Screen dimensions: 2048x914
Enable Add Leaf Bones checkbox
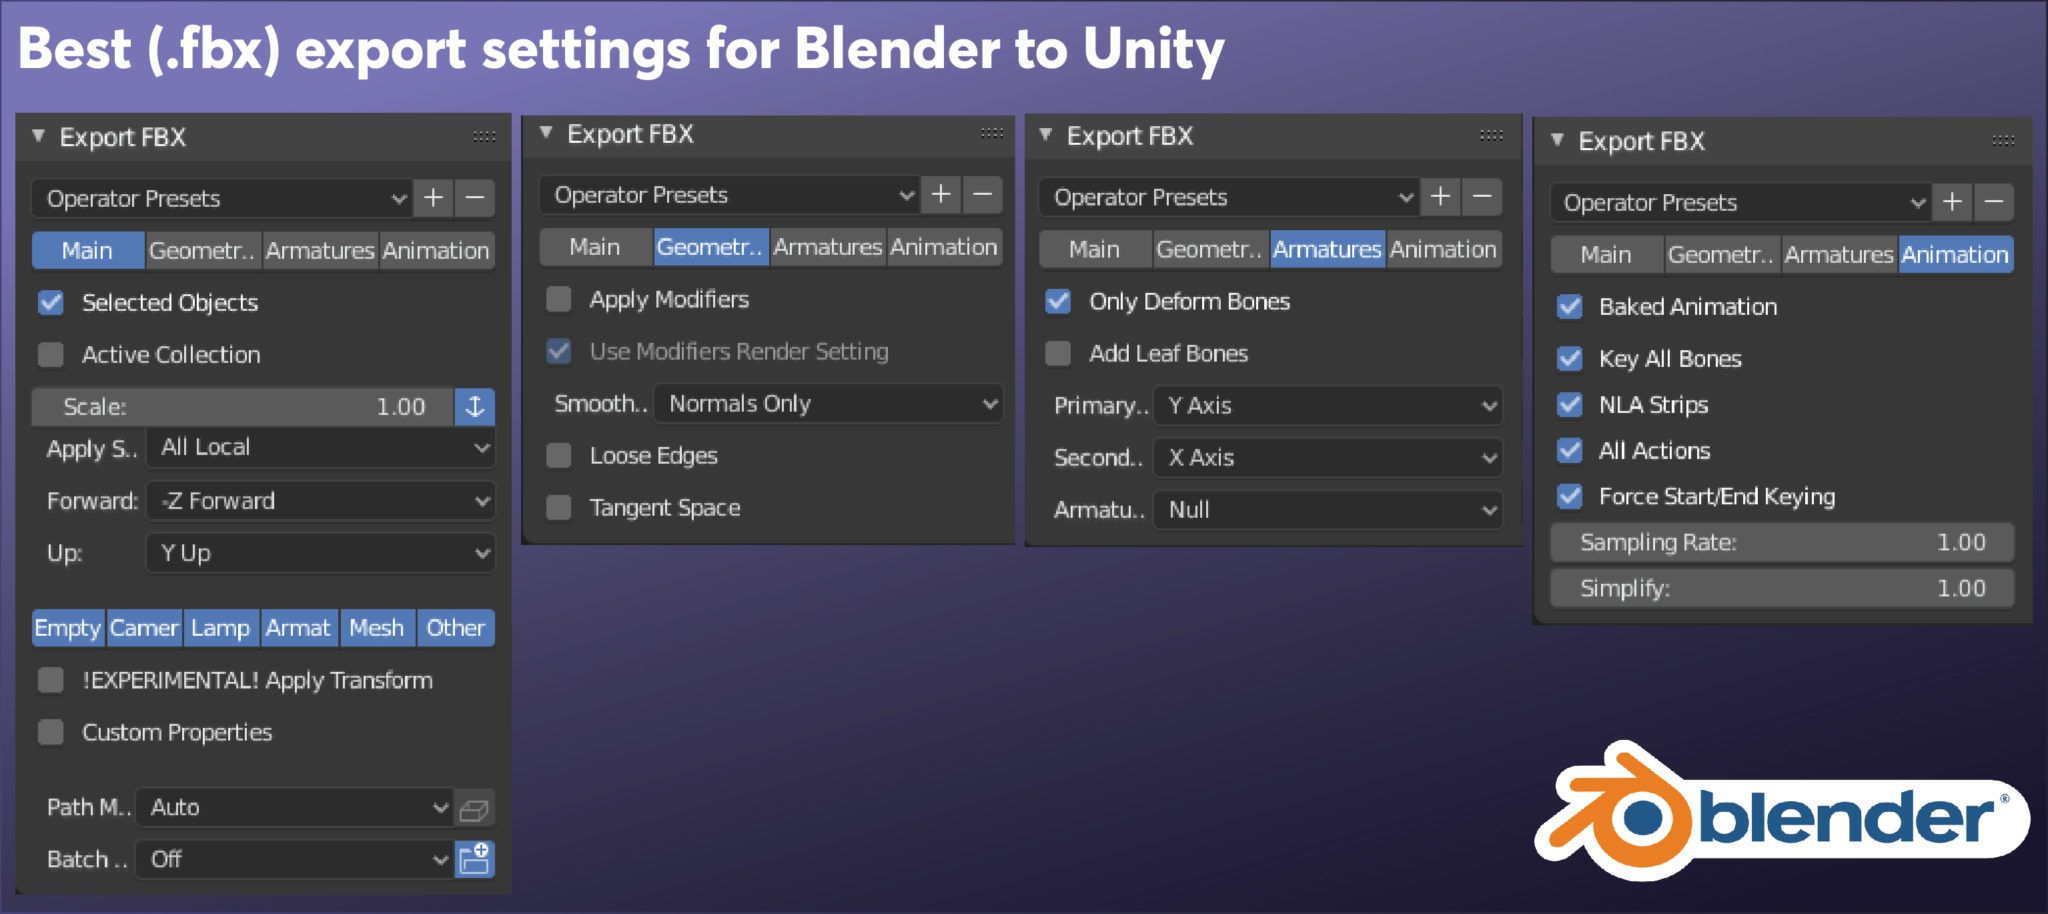point(1058,353)
